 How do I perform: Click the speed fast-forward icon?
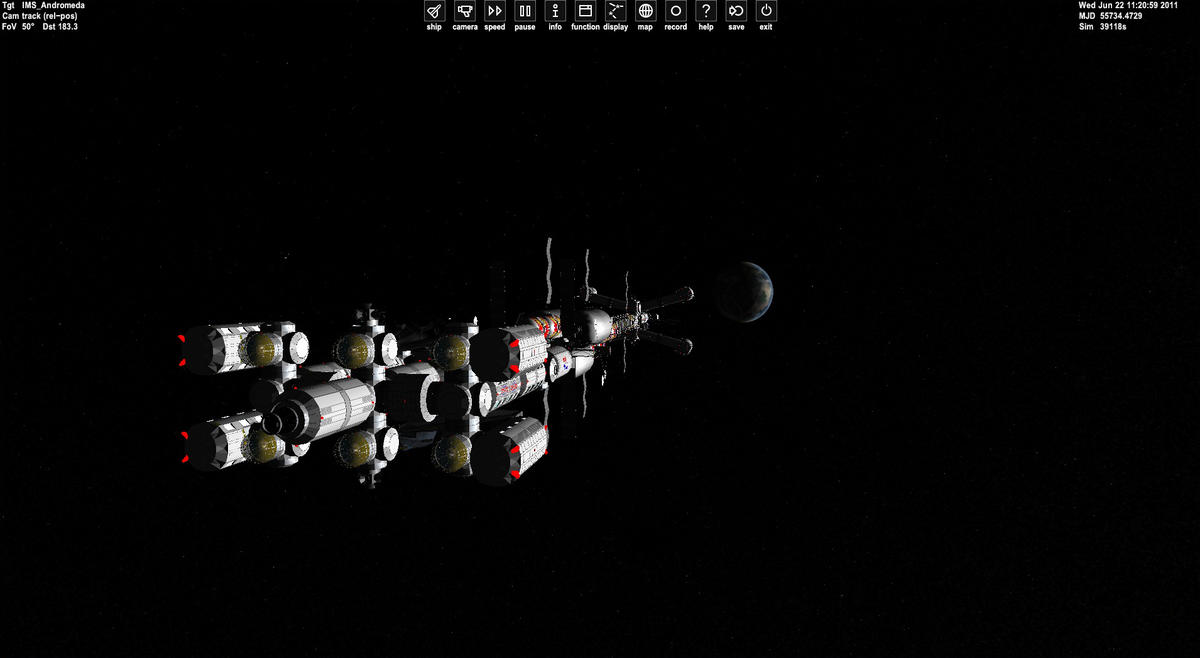click(495, 11)
